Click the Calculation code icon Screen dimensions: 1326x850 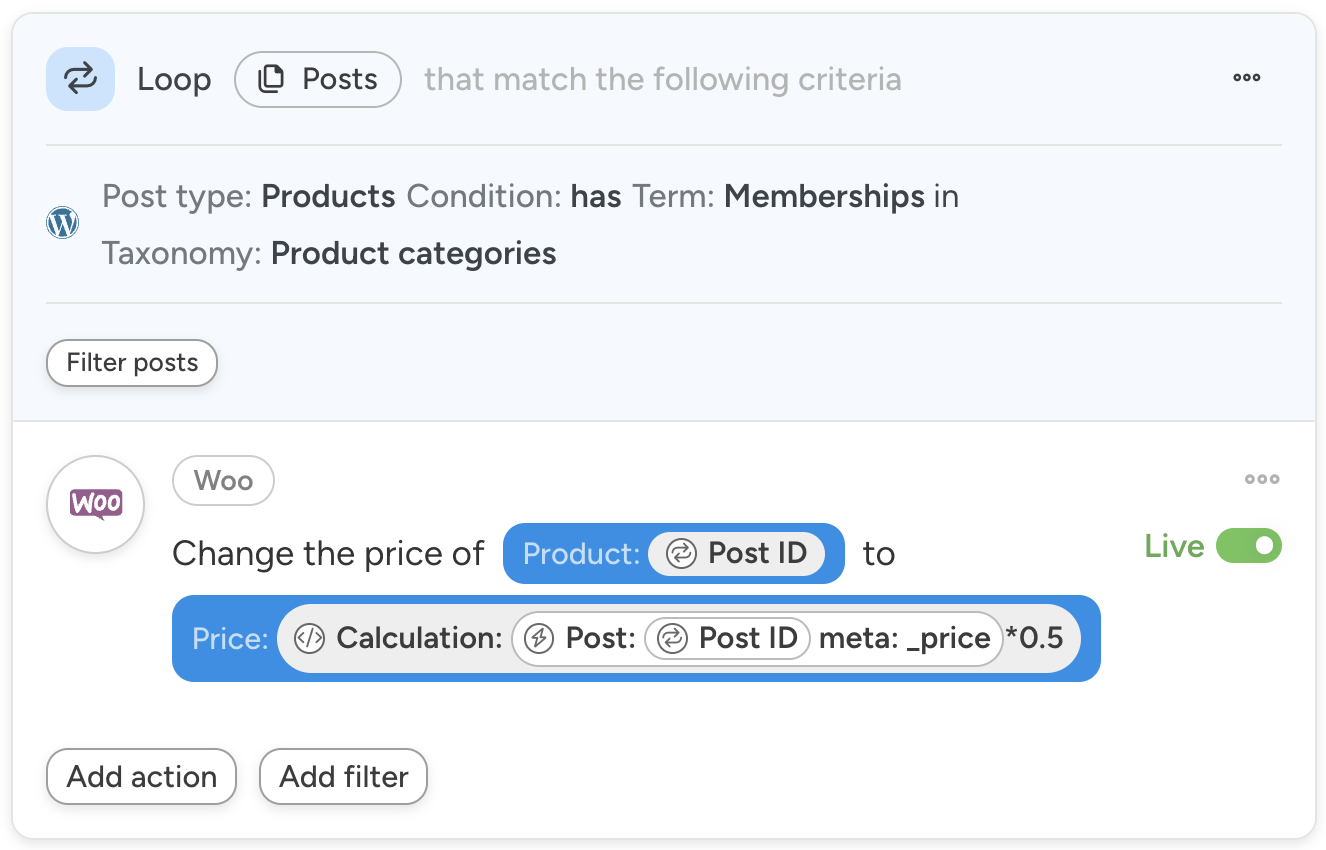tap(310, 638)
